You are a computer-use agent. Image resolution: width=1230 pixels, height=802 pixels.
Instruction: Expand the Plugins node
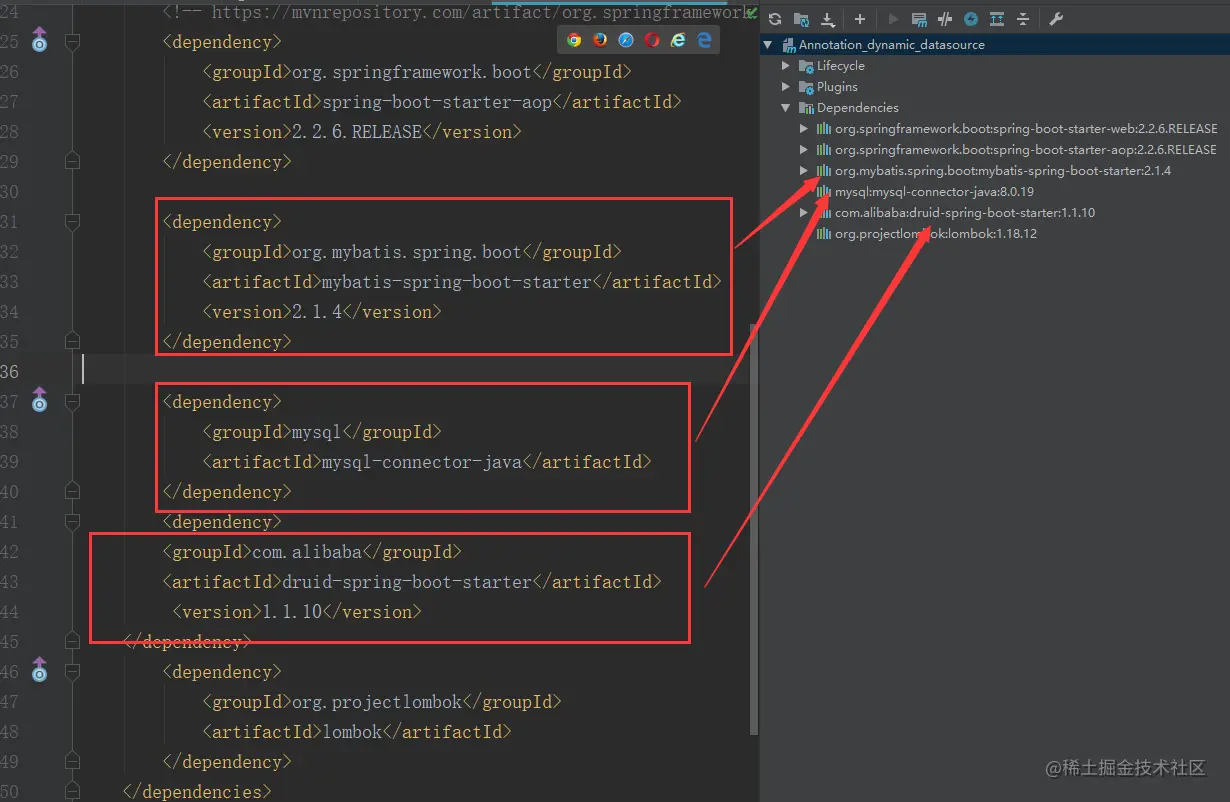[786, 87]
